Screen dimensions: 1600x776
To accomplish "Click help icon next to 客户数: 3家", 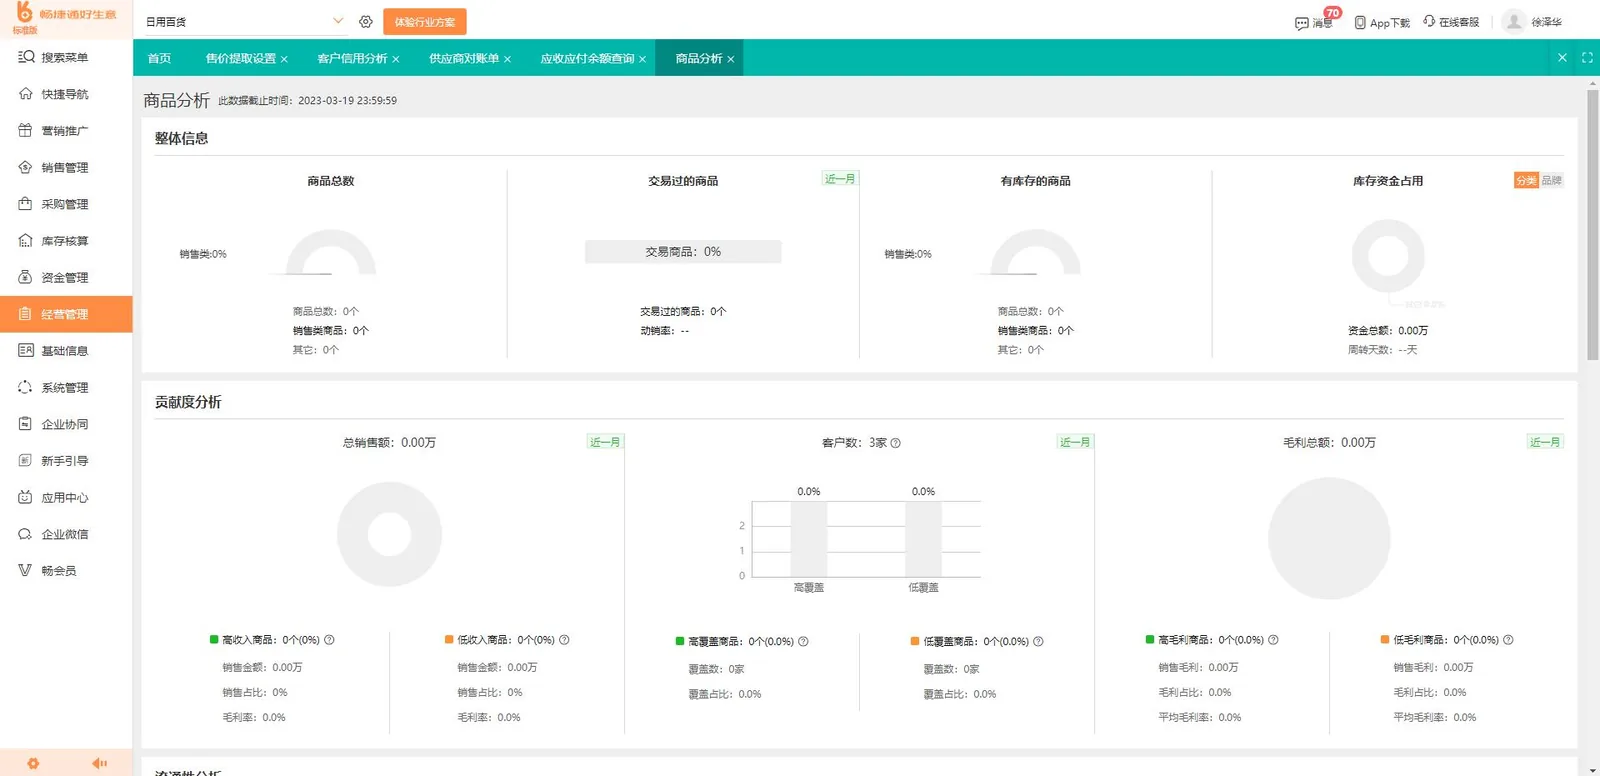I will pos(895,443).
